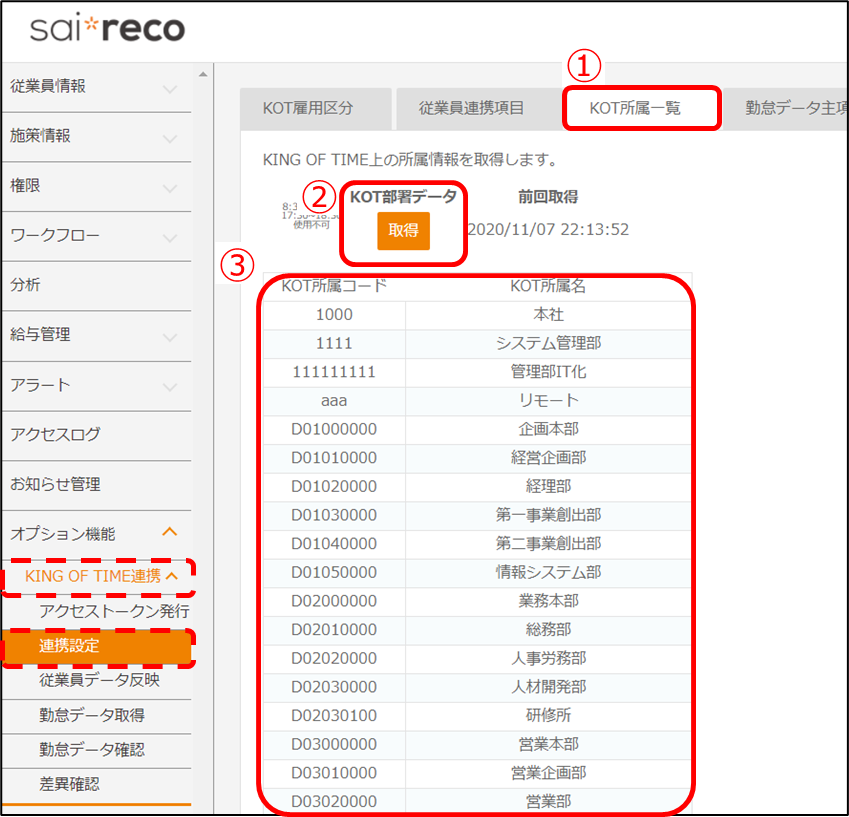Click the KOT所属名 column header
Viewport: 849px width, 817px height.
(x=548, y=286)
